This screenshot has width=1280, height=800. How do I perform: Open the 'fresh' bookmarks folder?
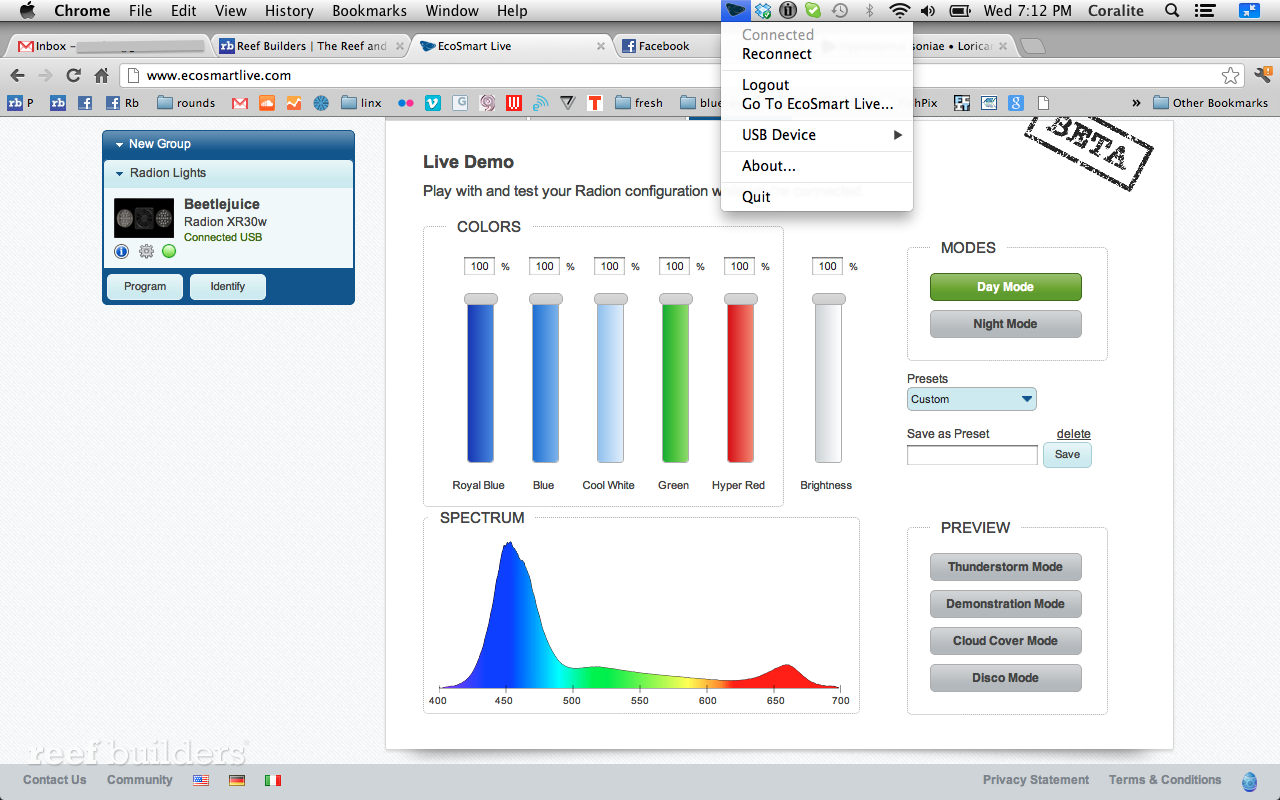[x=639, y=102]
